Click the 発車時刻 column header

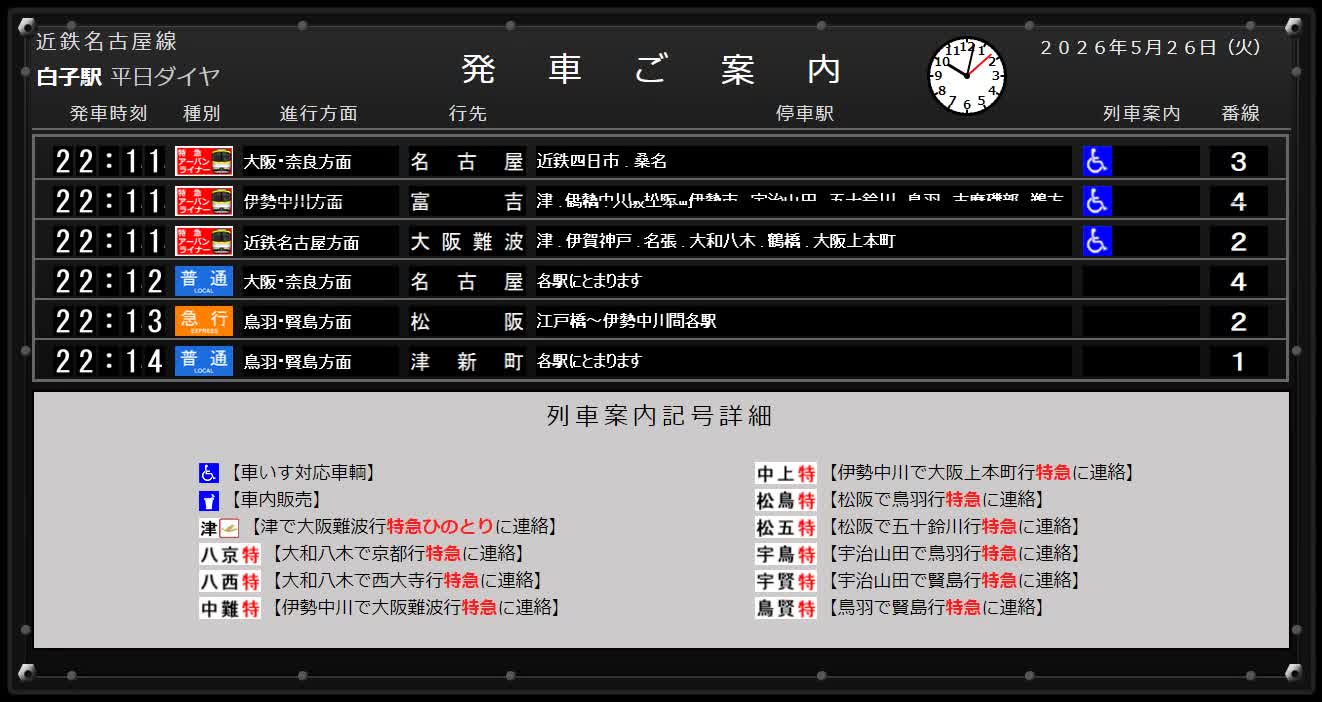tap(108, 114)
